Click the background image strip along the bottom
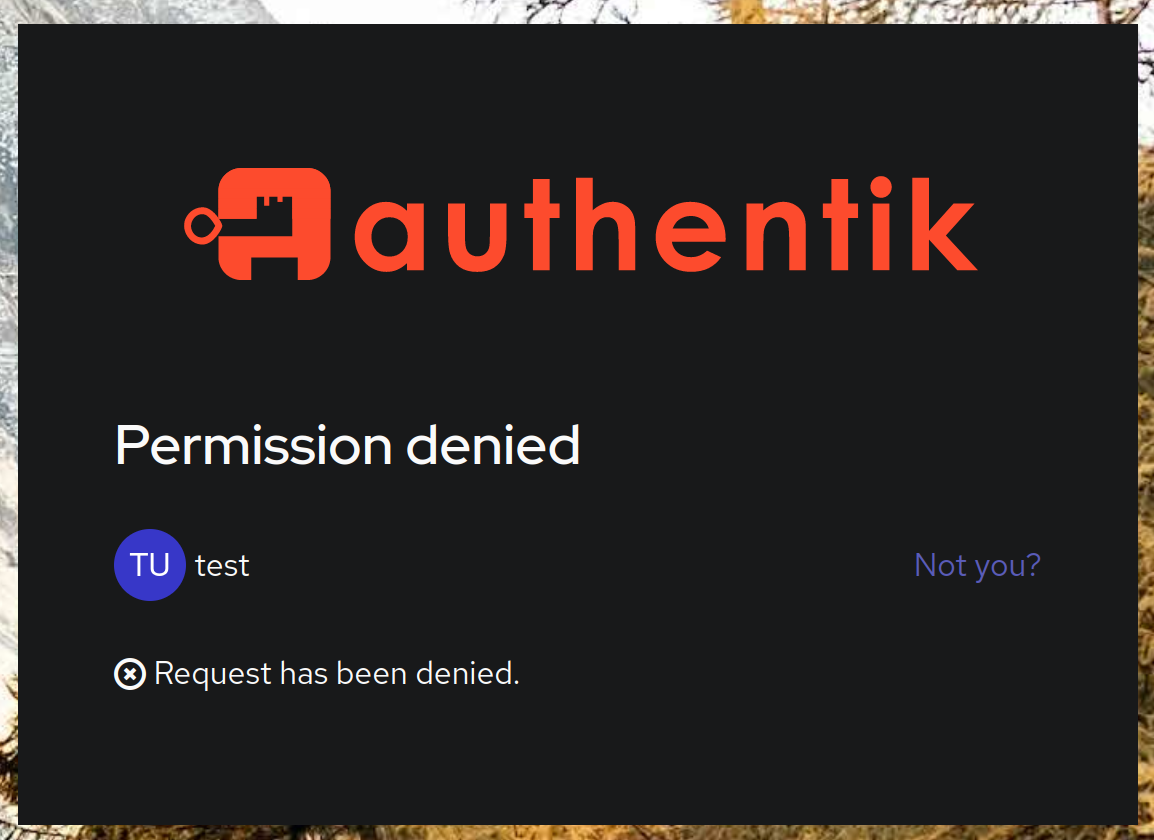This screenshot has height=840, width=1154. (577, 833)
